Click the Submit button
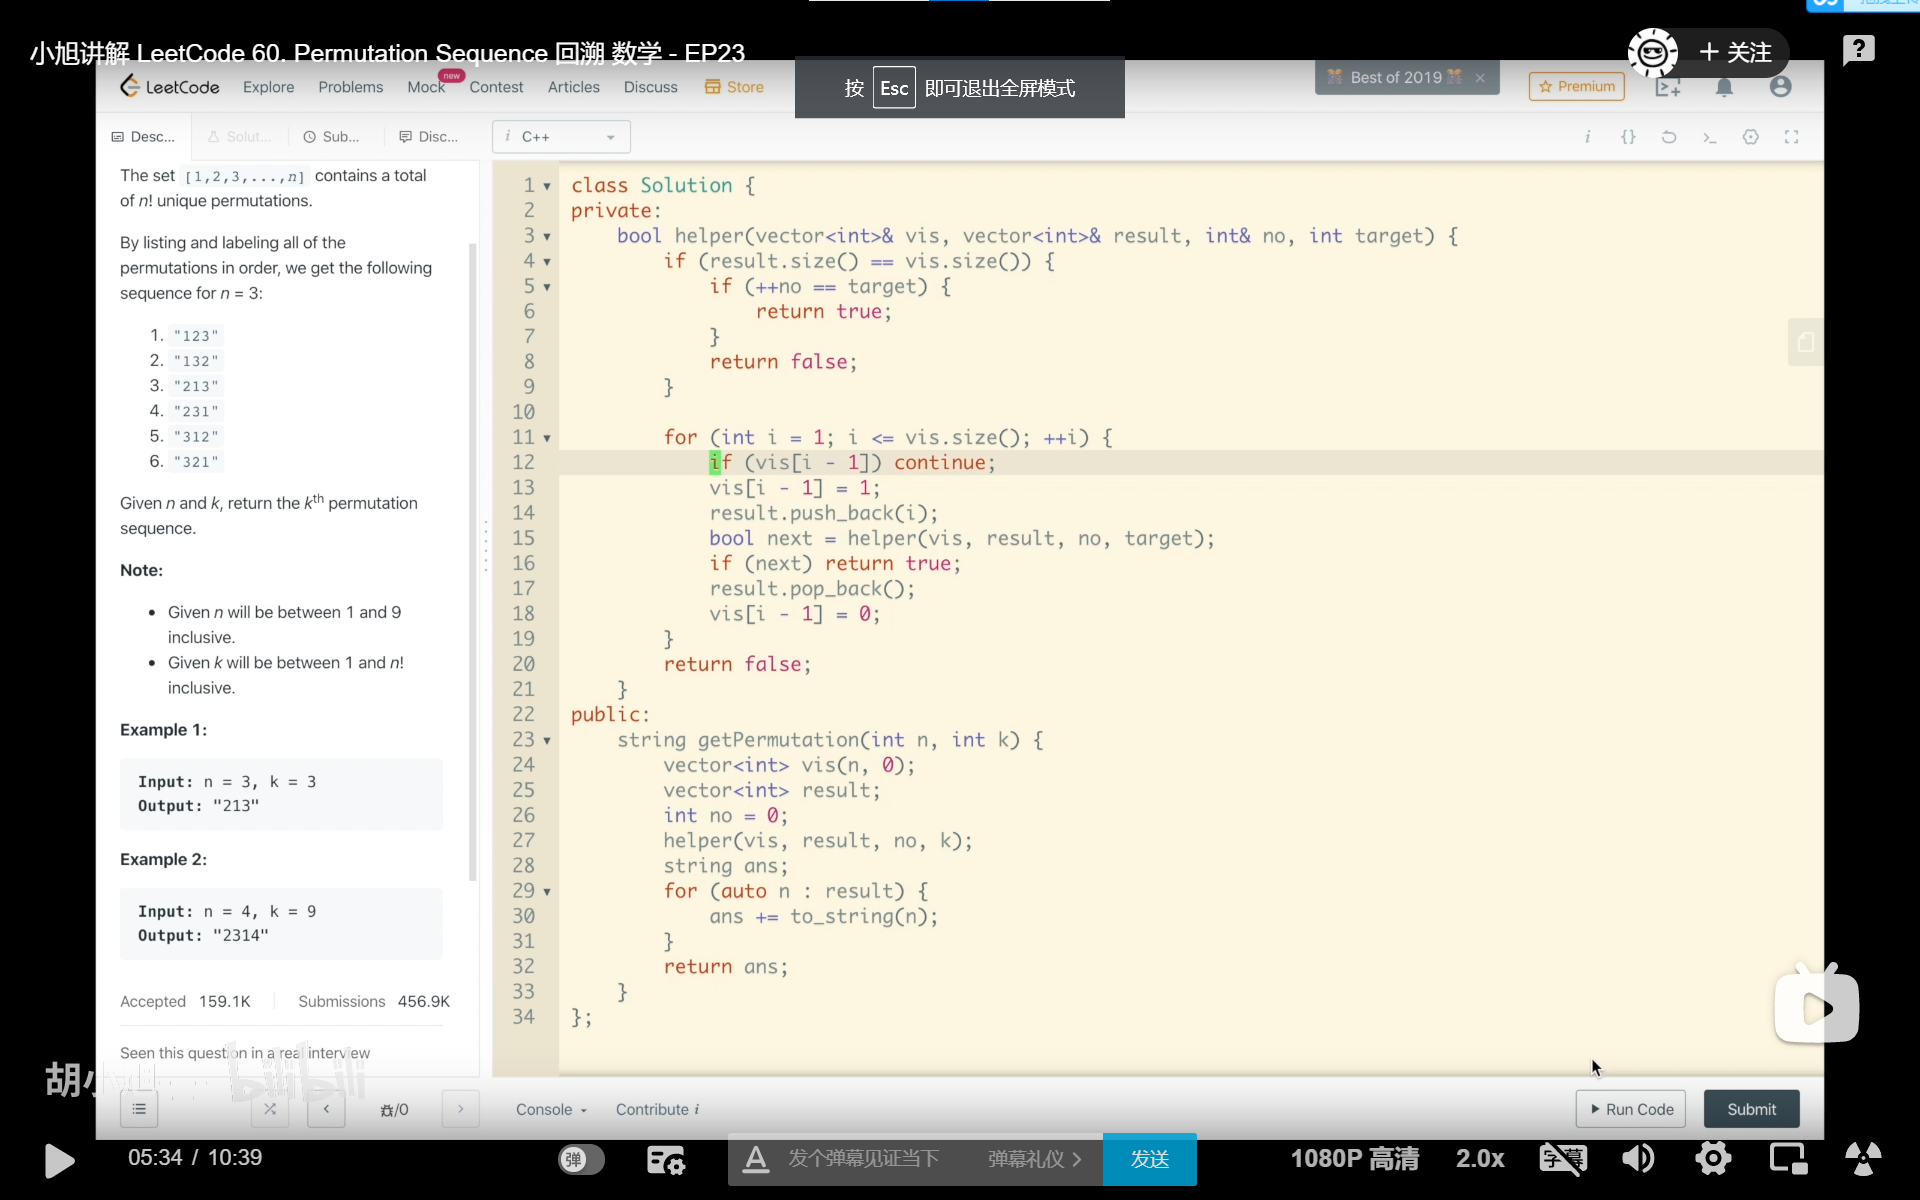1920x1200 pixels. coord(1751,1109)
